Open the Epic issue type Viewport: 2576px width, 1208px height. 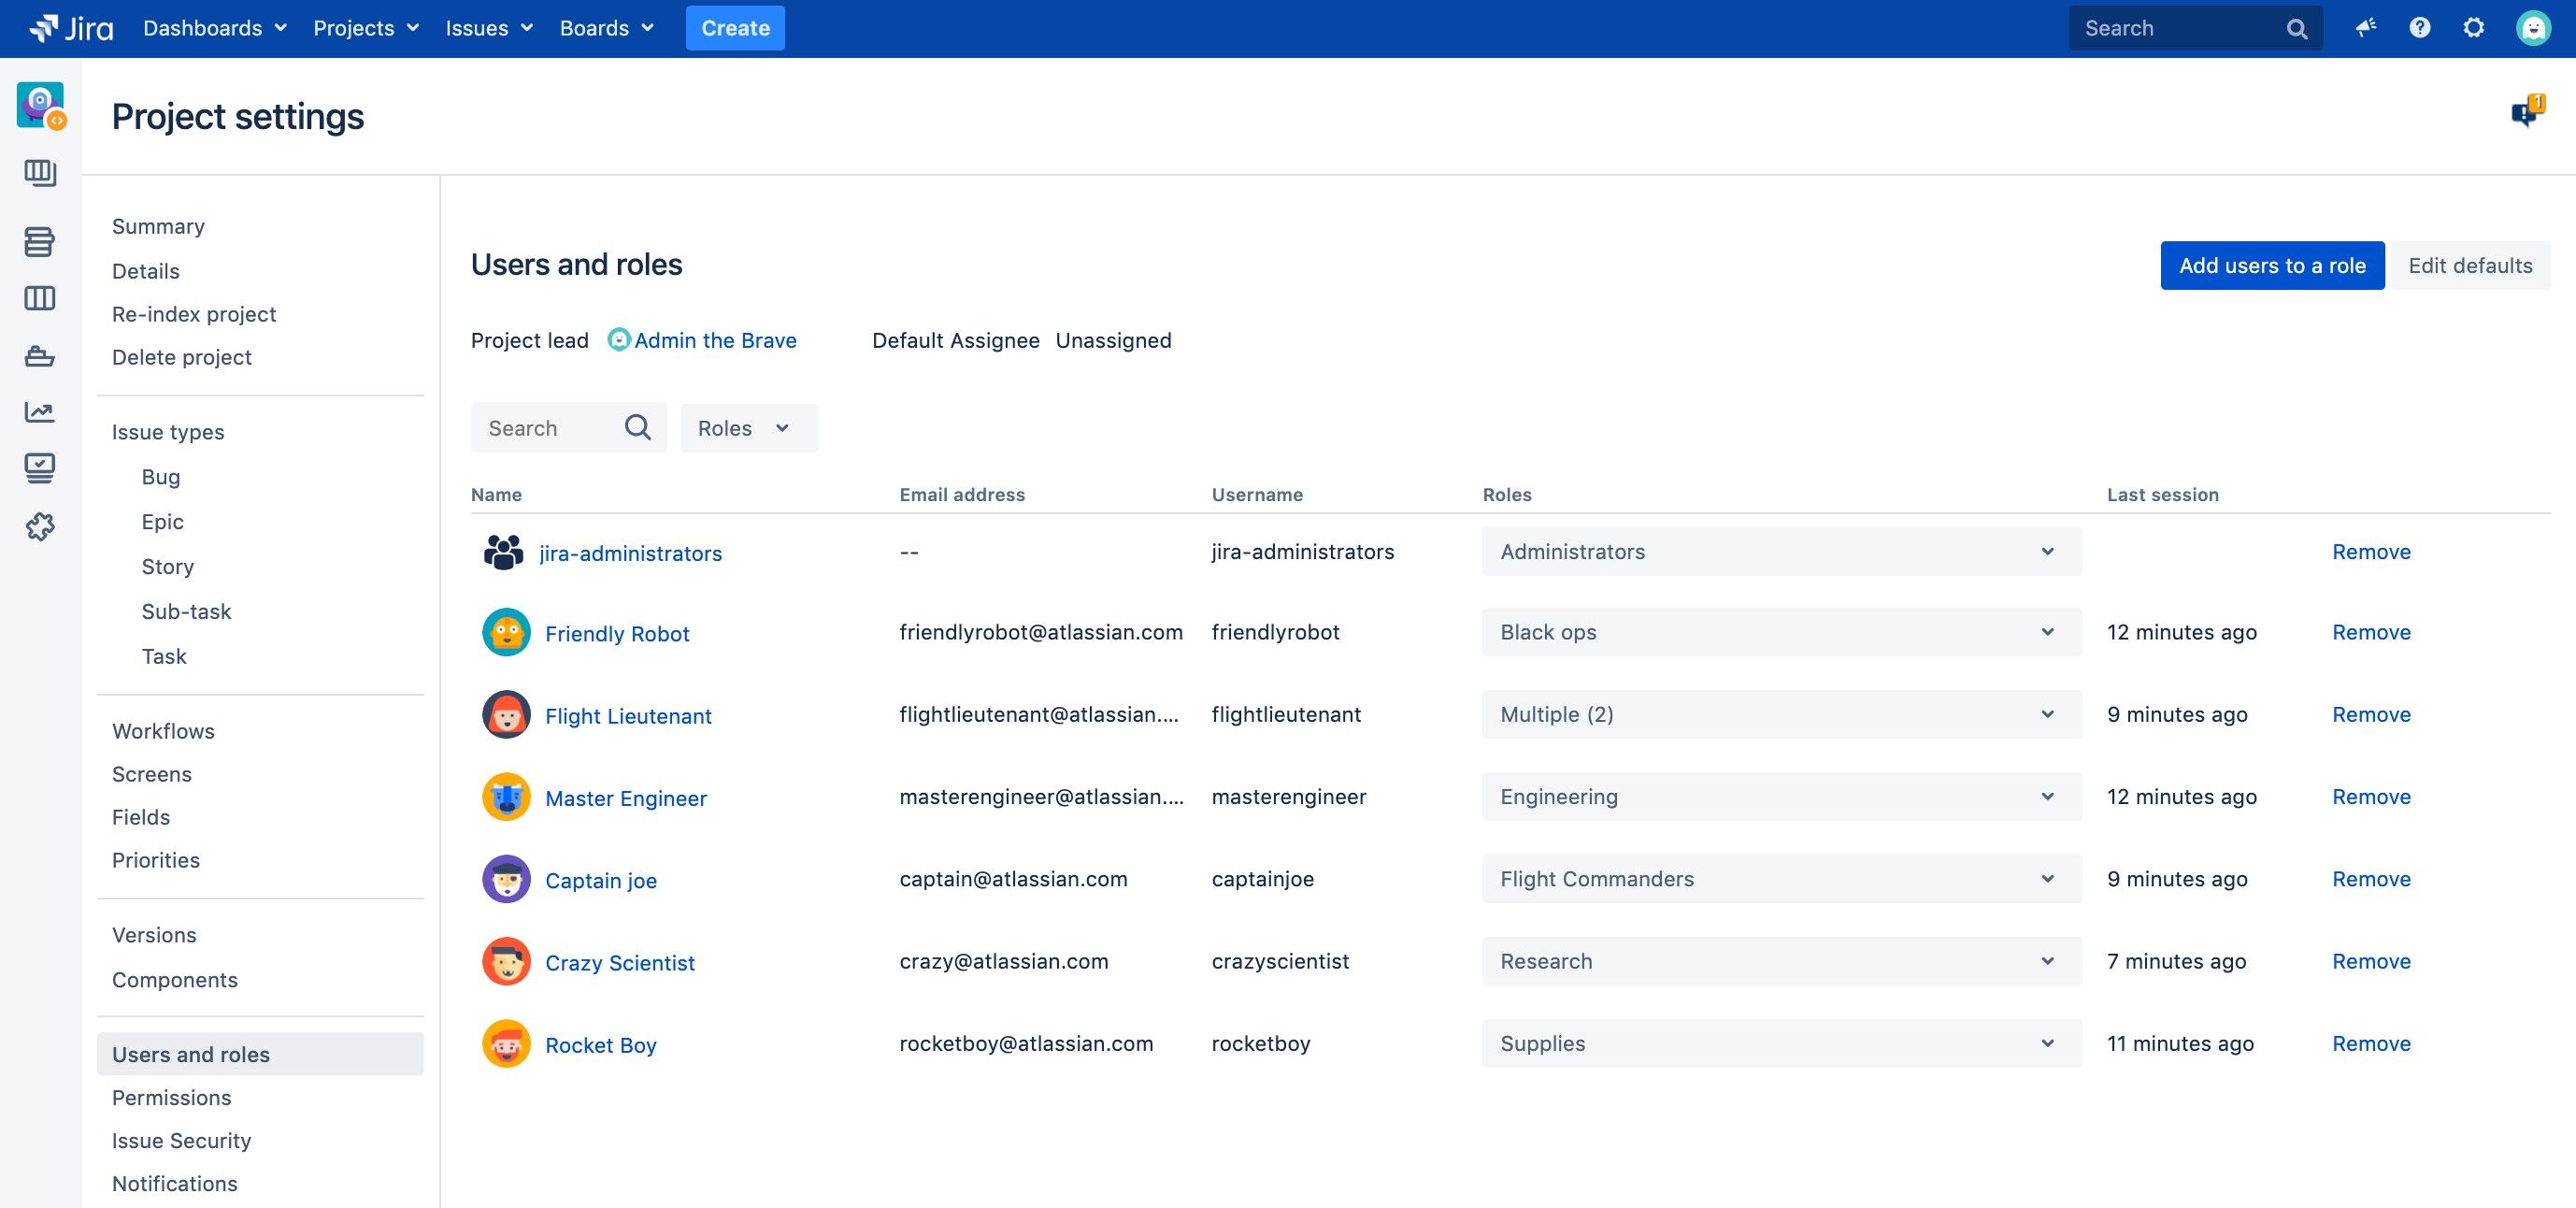point(162,521)
